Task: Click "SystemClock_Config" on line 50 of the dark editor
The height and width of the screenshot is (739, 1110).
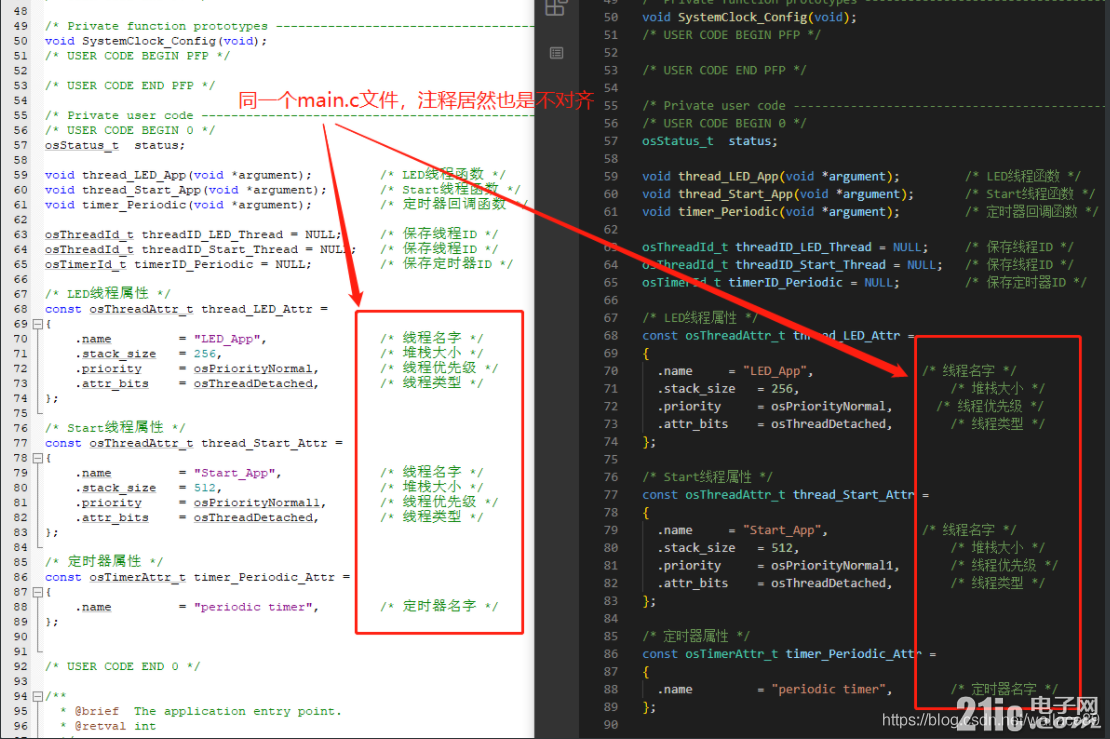Action: coord(743,17)
